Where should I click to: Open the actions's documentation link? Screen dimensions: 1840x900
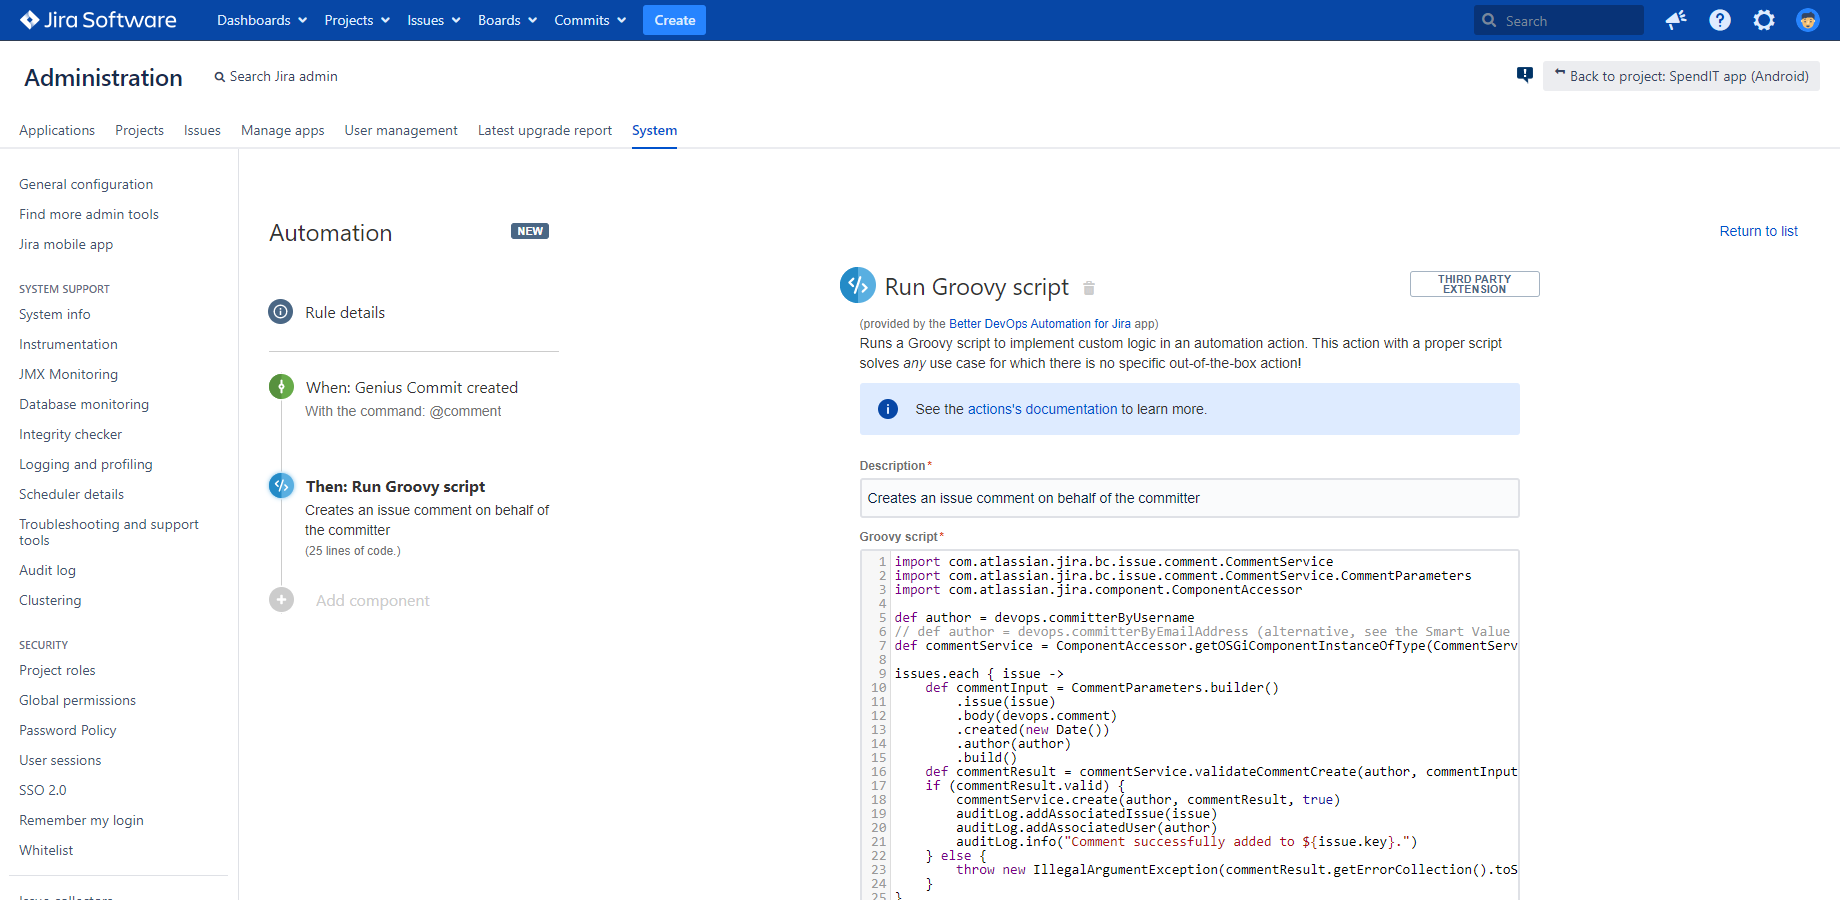(x=1042, y=409)
